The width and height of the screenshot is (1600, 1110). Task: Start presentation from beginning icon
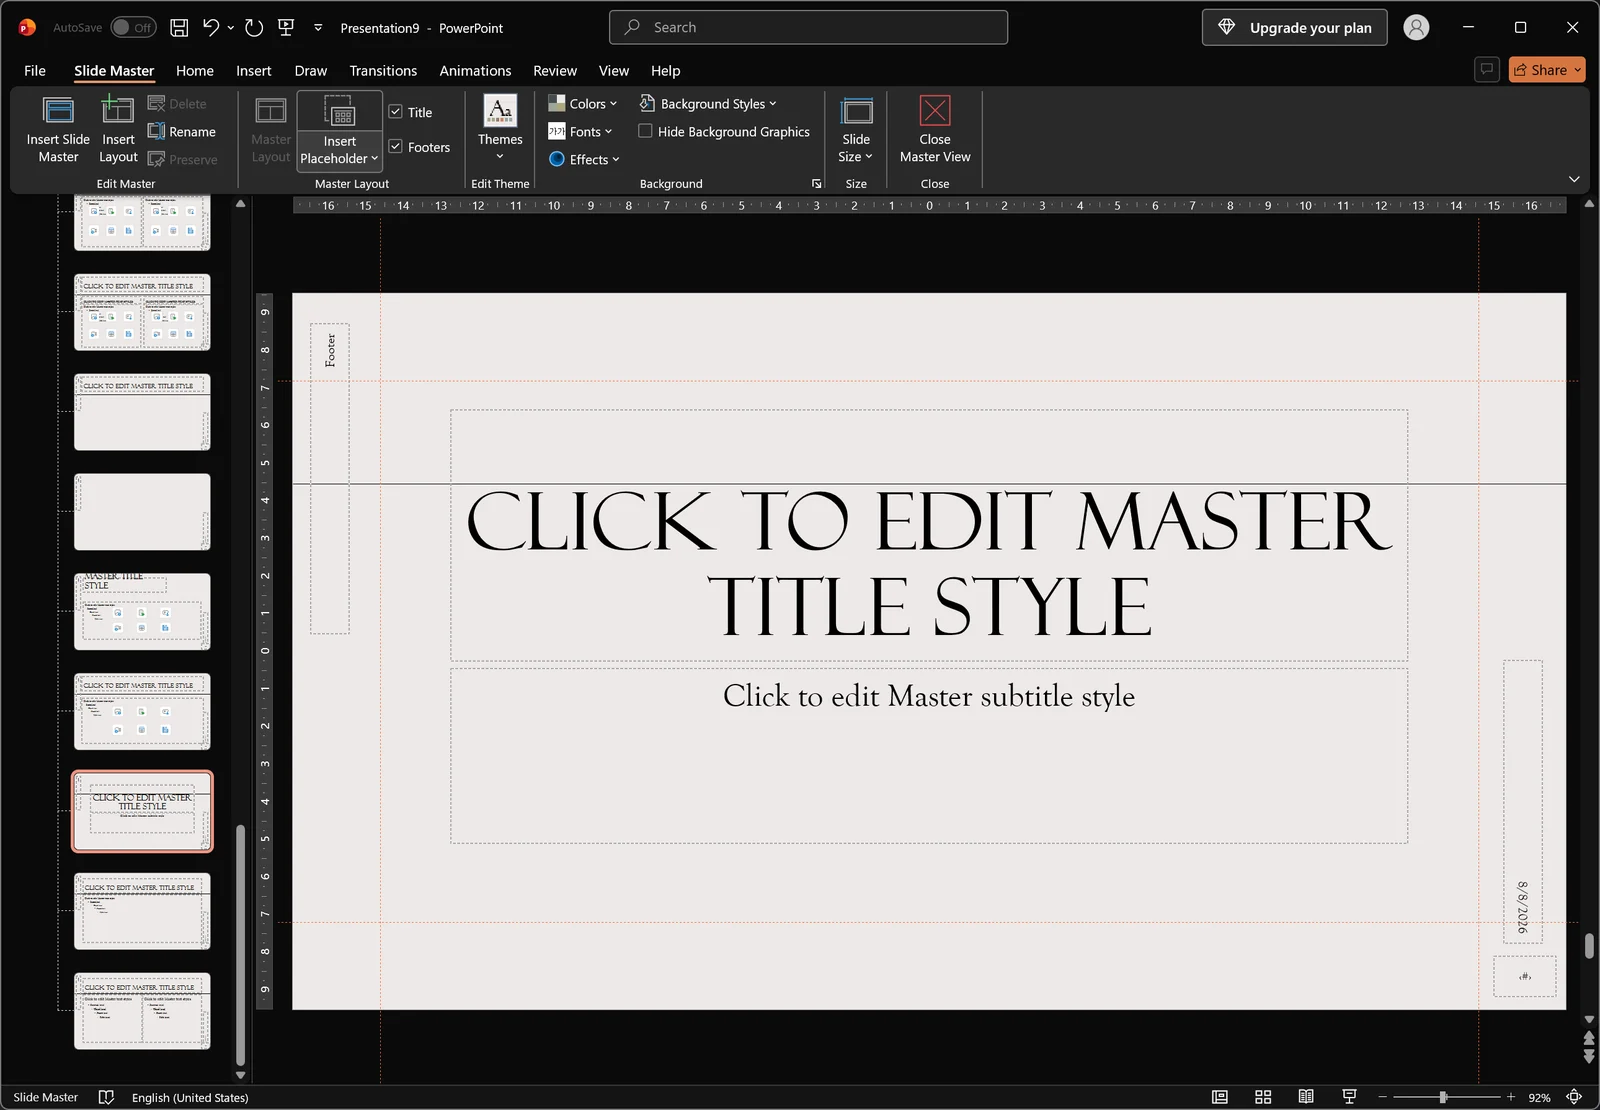click(x=286, y=28)
